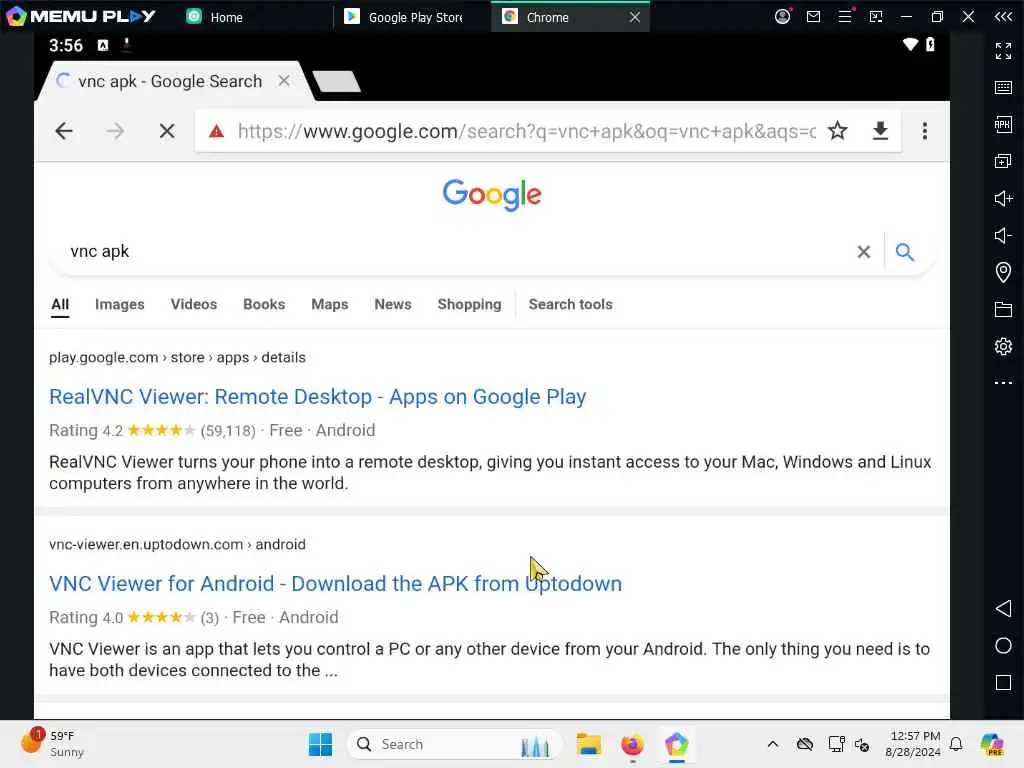Click MEmu mini window mode icon
The image size is (1024, 768).
[876, 16]
